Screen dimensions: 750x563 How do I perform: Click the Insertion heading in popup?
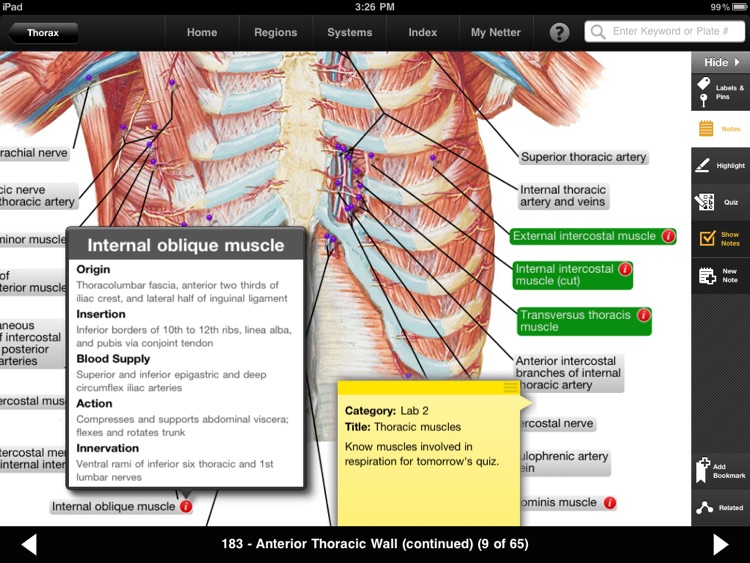(101, 314)
